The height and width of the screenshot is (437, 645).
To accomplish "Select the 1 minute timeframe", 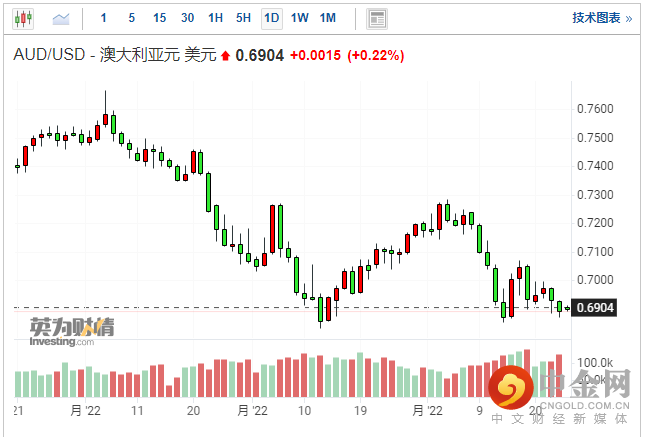I will click(x=105, y=18).
